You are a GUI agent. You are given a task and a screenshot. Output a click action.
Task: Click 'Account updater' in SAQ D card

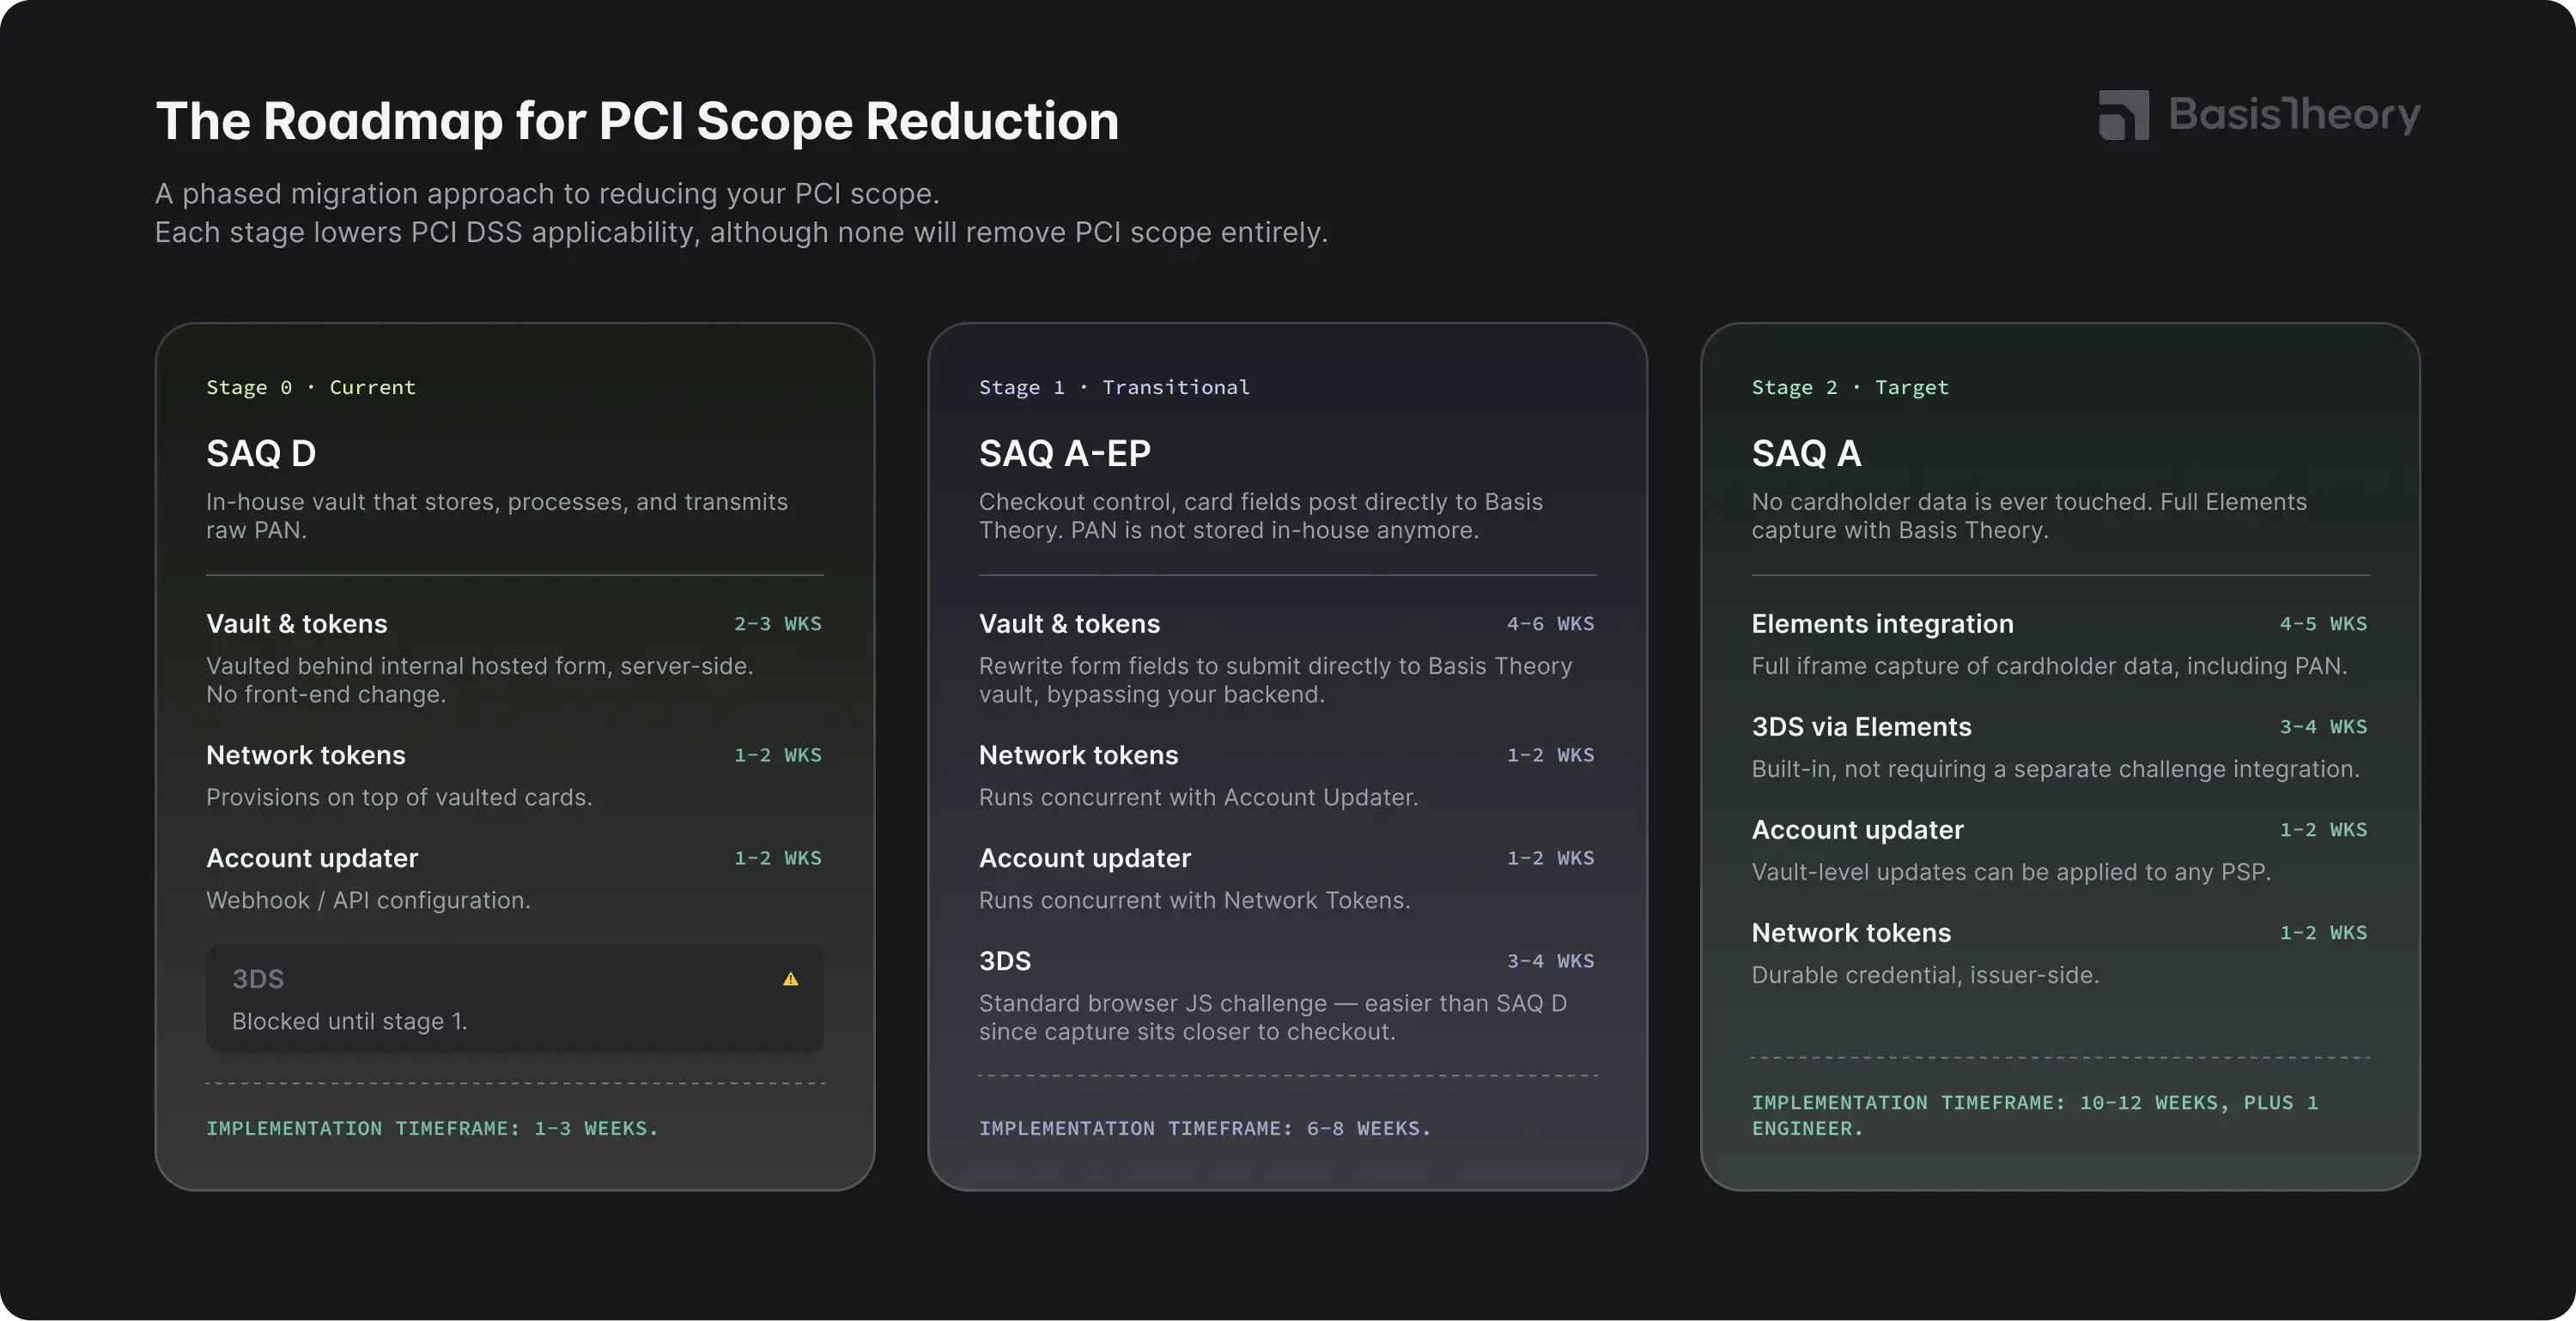tap(312, 858)
